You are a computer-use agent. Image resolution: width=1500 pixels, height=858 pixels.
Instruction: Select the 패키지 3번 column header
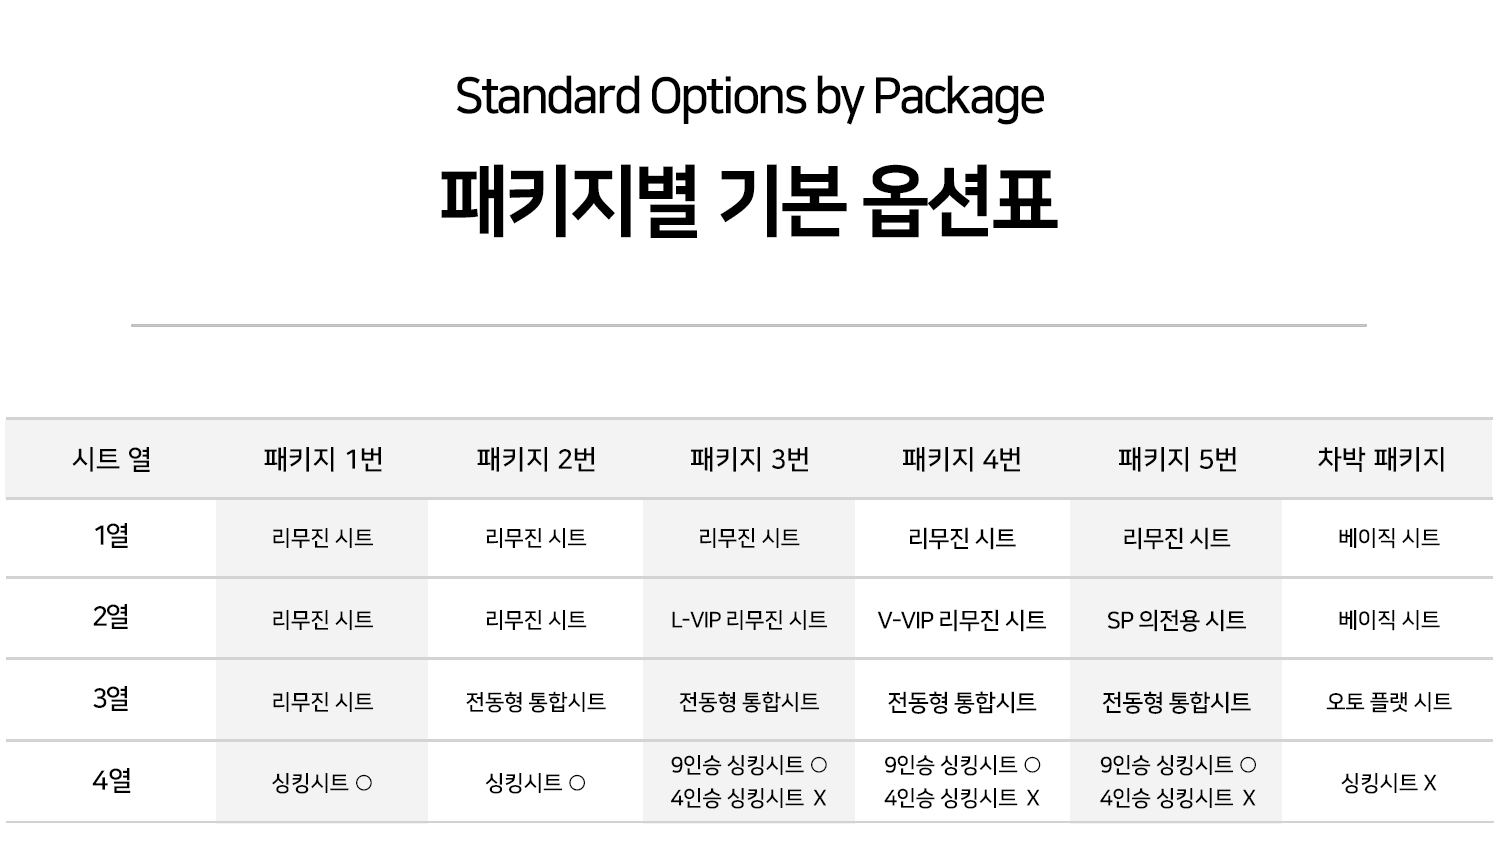749,459
